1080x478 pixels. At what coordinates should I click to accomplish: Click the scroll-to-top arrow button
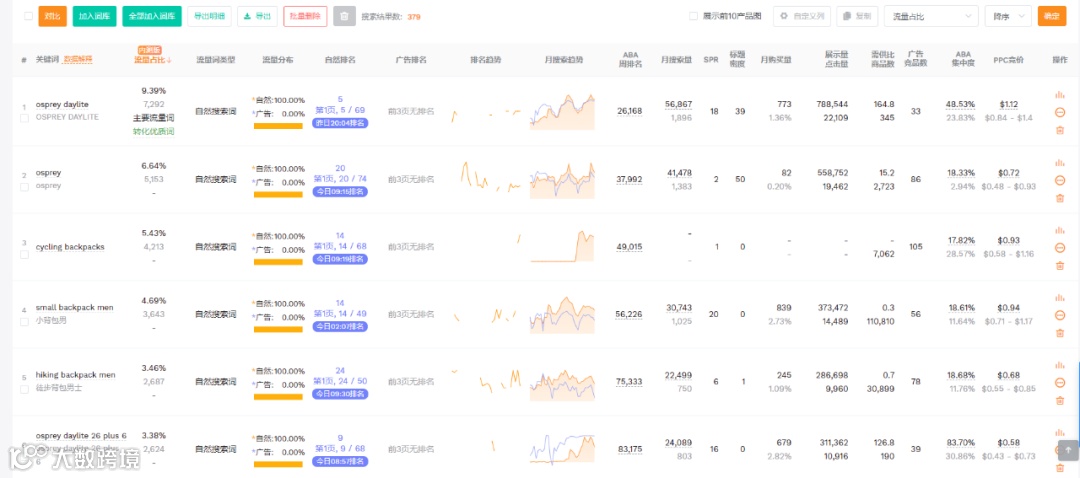[1068, 450]
